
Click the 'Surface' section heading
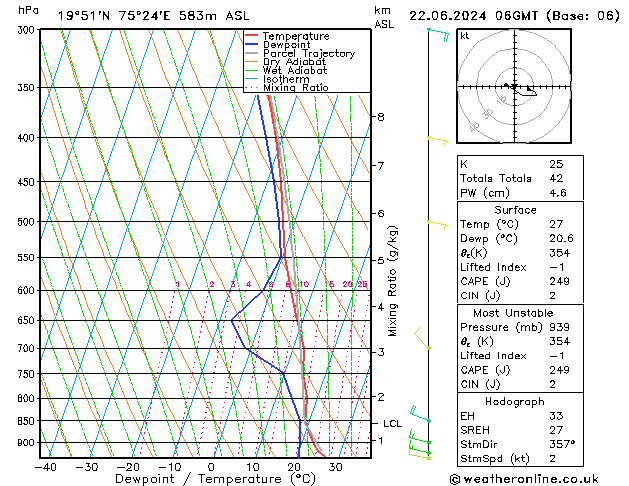click(x=515, y=210)
